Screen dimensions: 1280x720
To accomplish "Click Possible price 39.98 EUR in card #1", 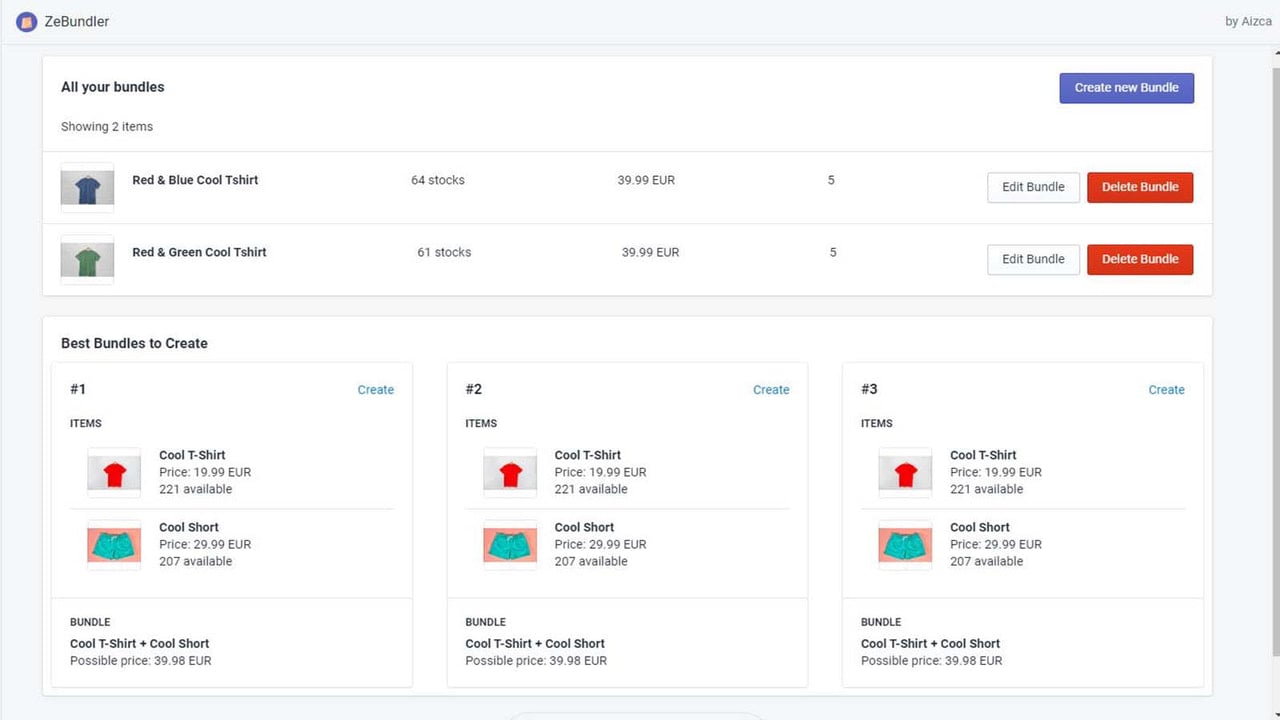I will pos(141,661).
